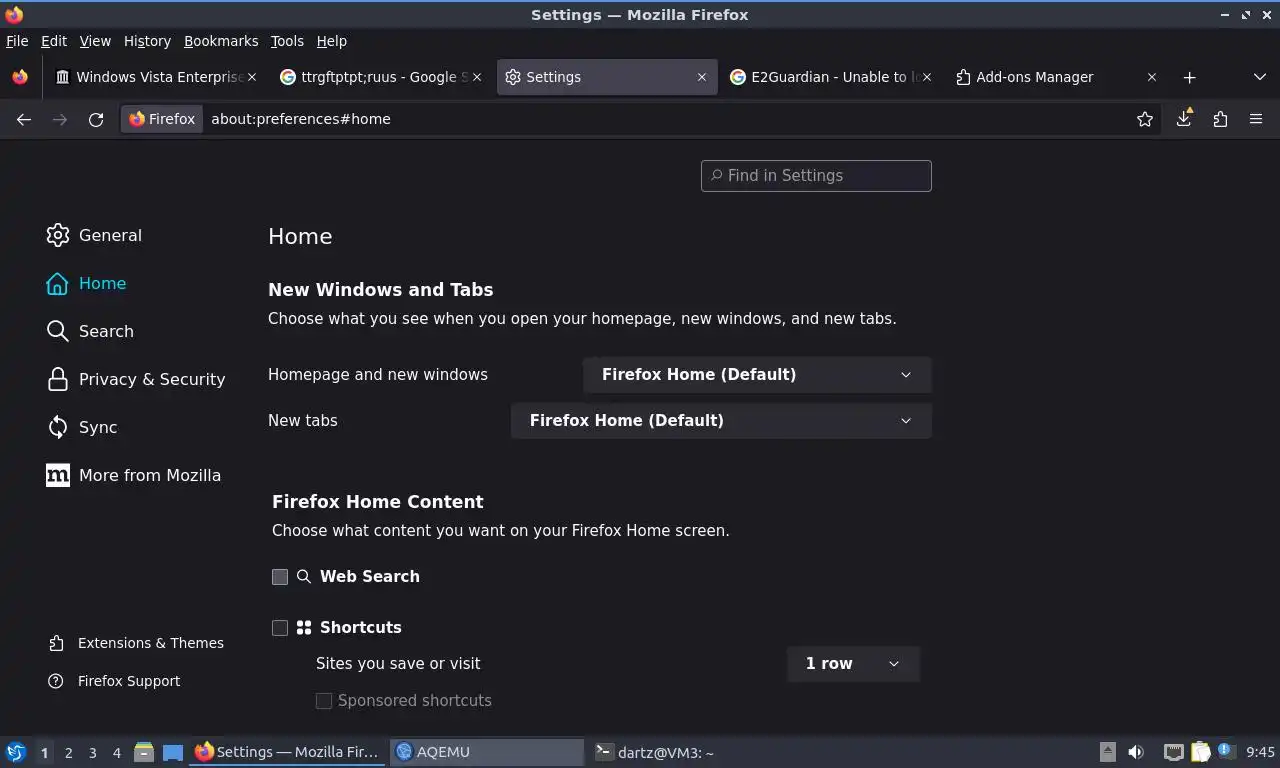
Task: Open the clipboard tray icon
Action: (1201, 752)
